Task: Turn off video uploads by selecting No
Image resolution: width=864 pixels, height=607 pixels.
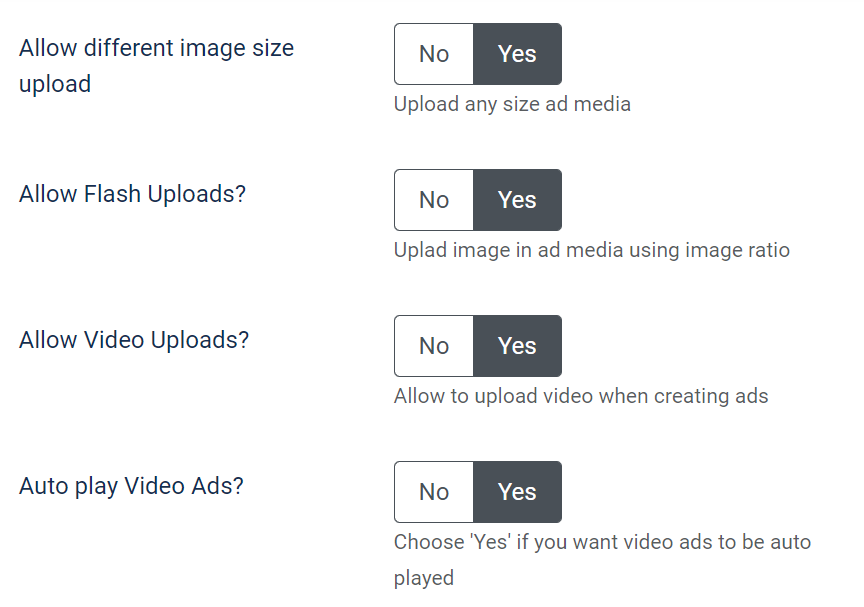Action: [434, 346]
